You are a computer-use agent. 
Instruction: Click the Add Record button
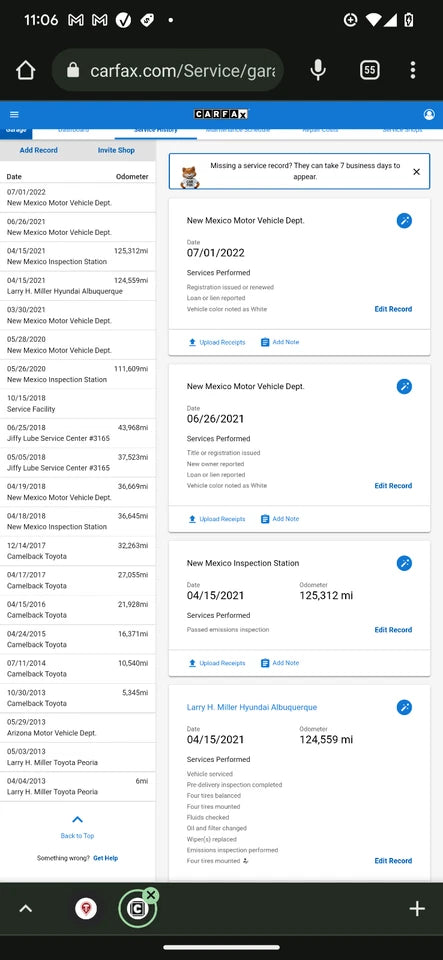[x=39, y=150]
